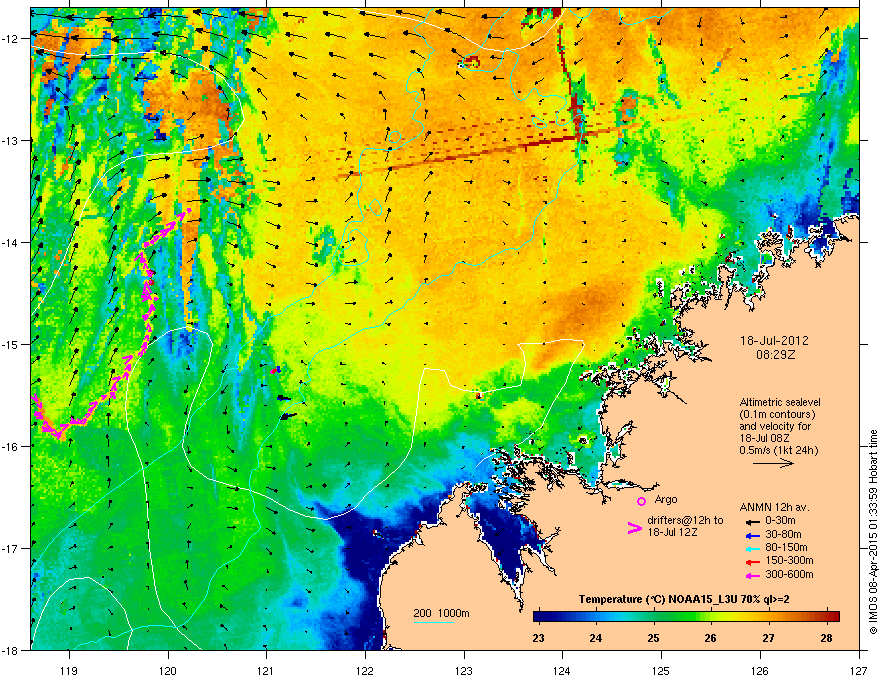Click the cyan 200 1000m isobath legend line
This screenshot has width=880, height=680.
tap(434, 622)
